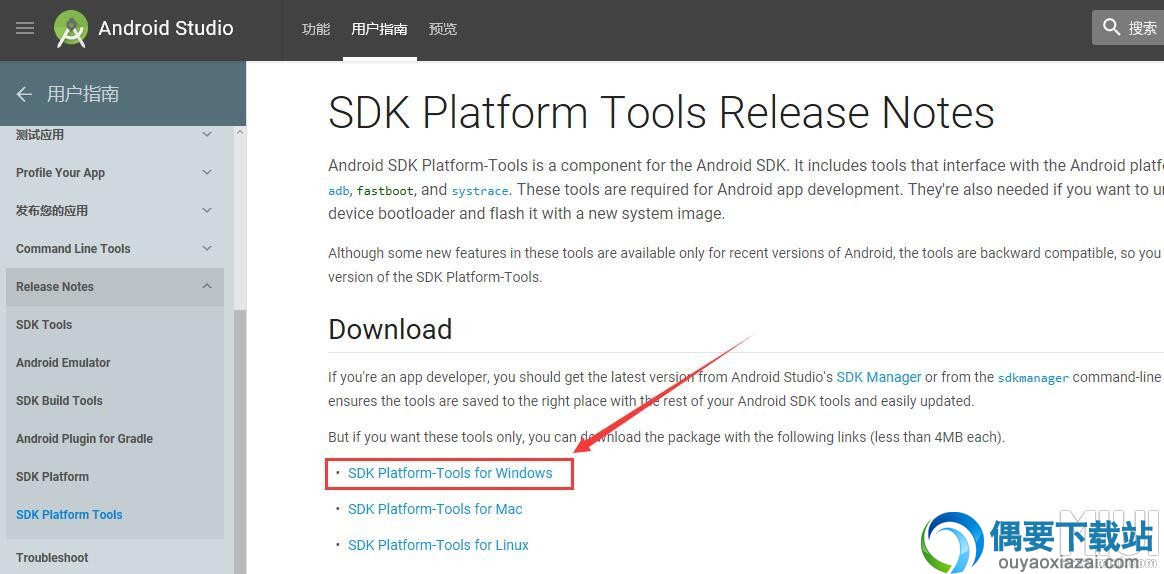Open SDK Build Tools release notes

pyautogui.click(x=59, y=400)
